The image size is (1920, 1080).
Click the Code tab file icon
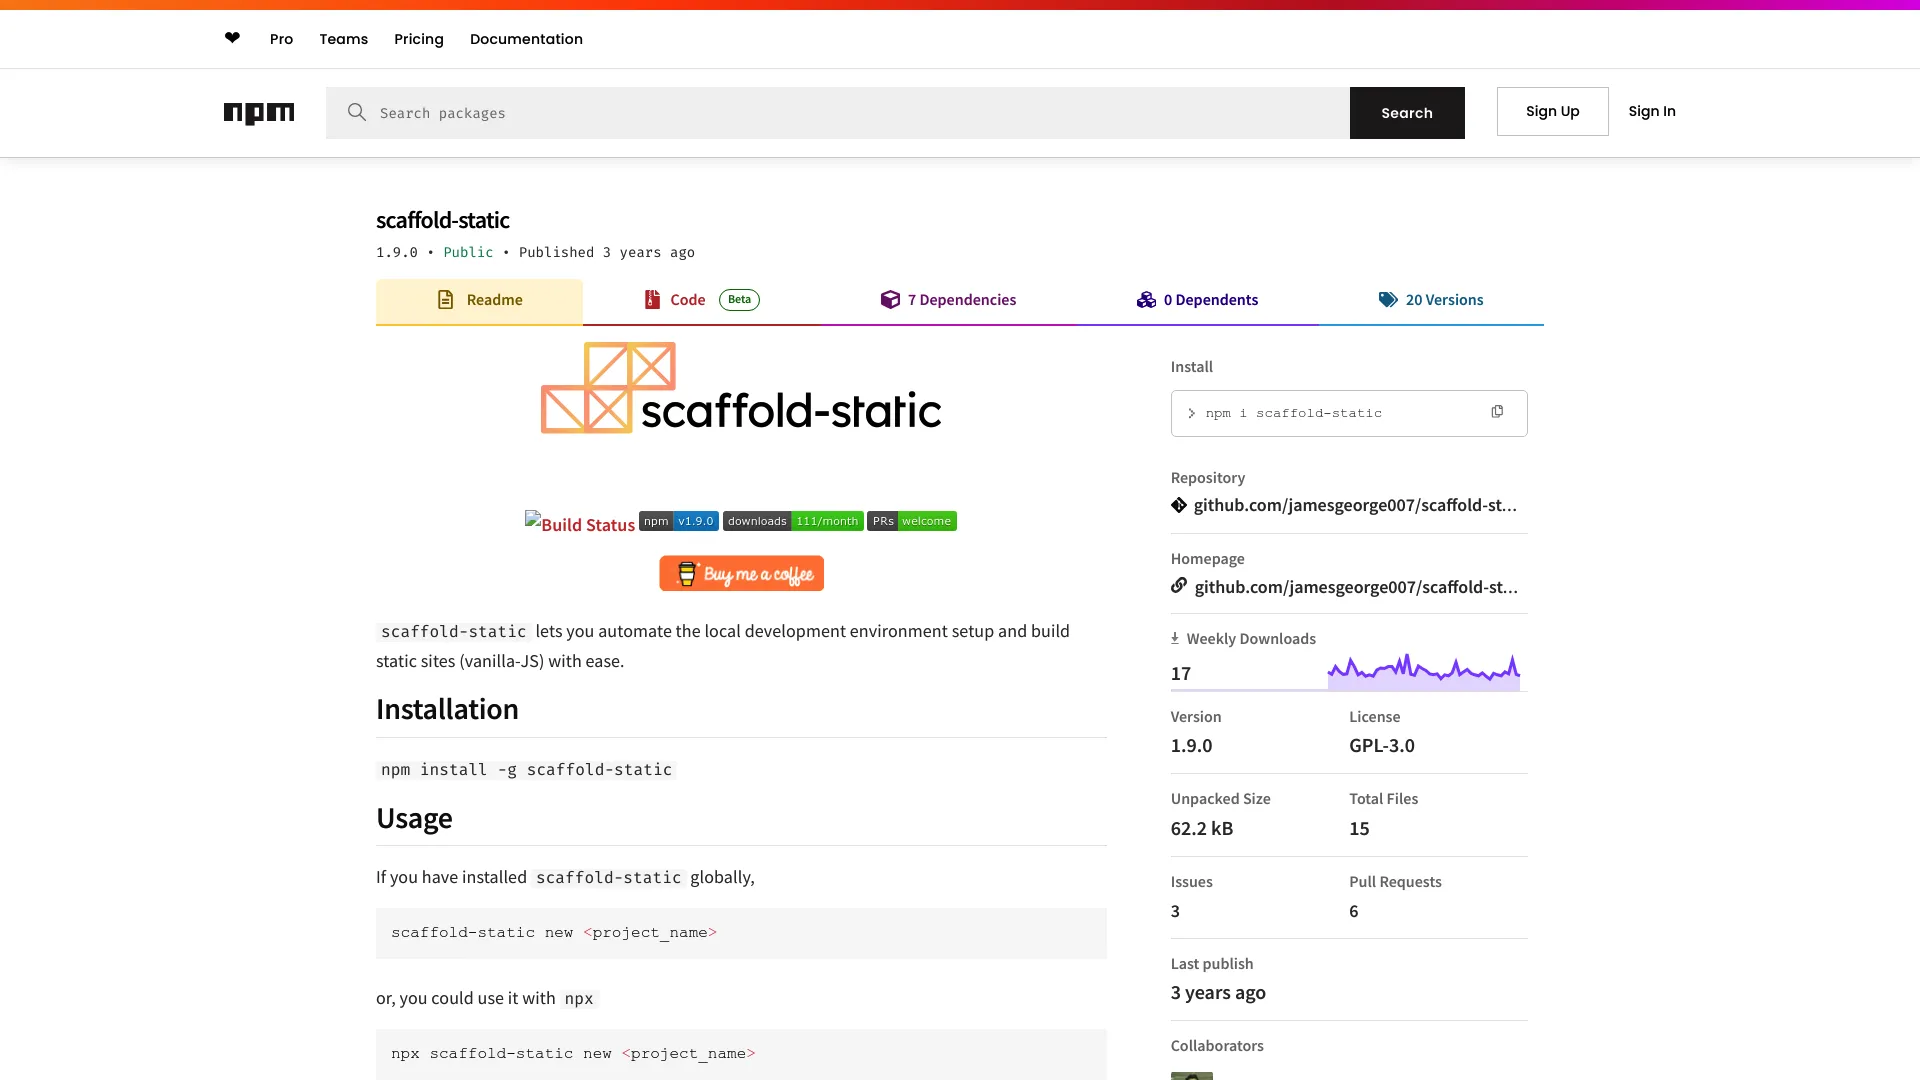pyautogui.click(x=652, y=299)
